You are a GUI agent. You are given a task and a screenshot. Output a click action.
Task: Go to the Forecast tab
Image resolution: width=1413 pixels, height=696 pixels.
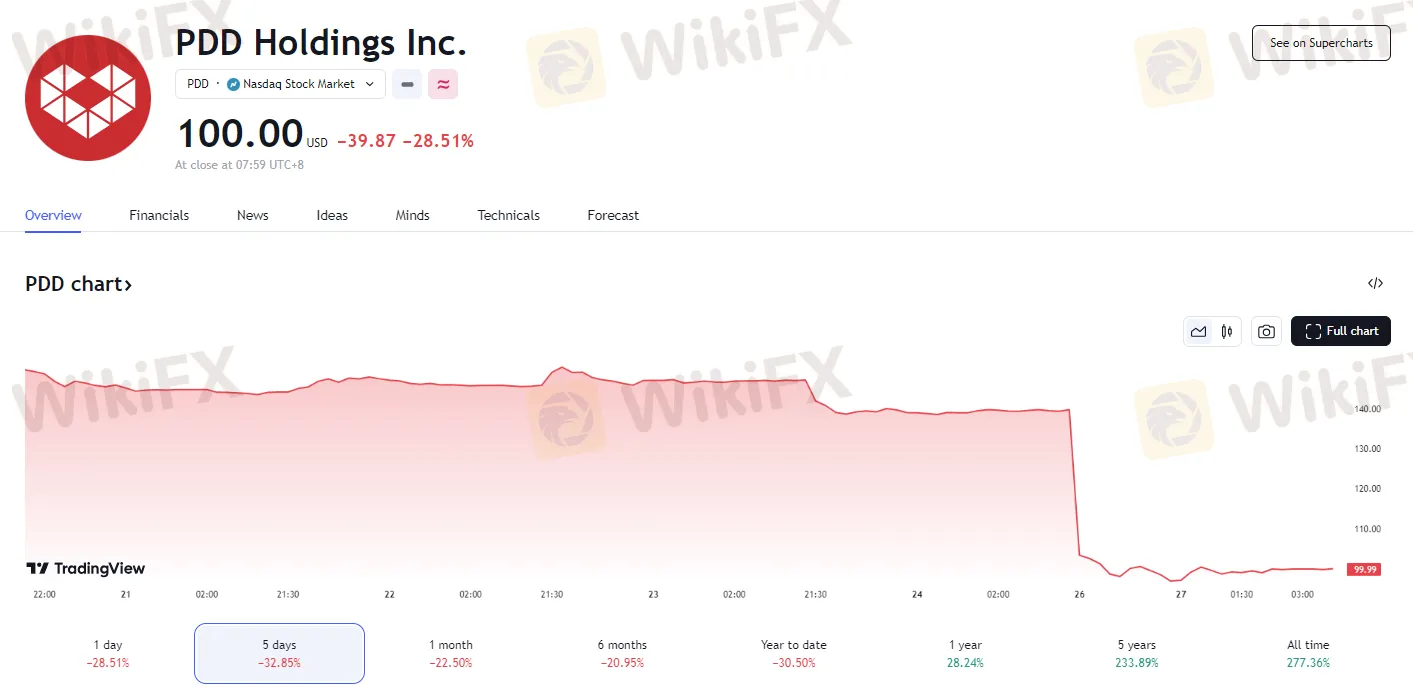(613, 216)
